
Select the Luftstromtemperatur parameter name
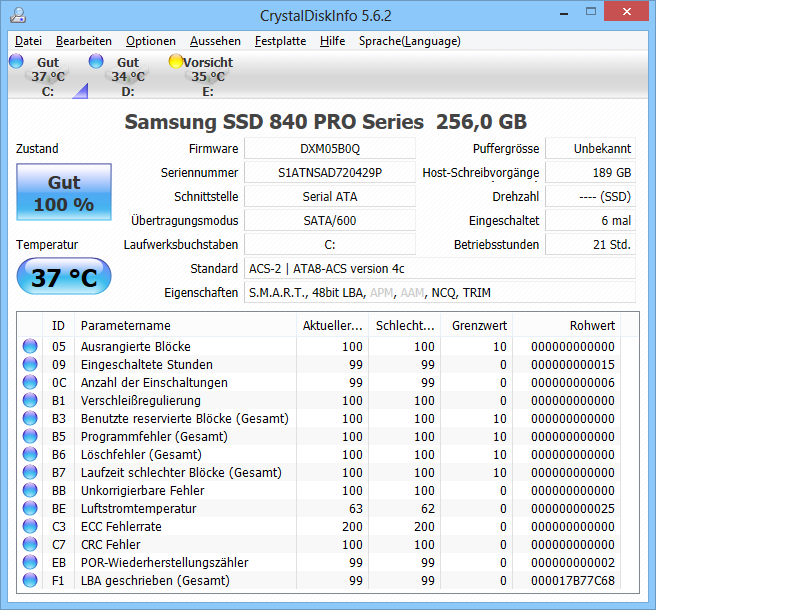point(138,509)
